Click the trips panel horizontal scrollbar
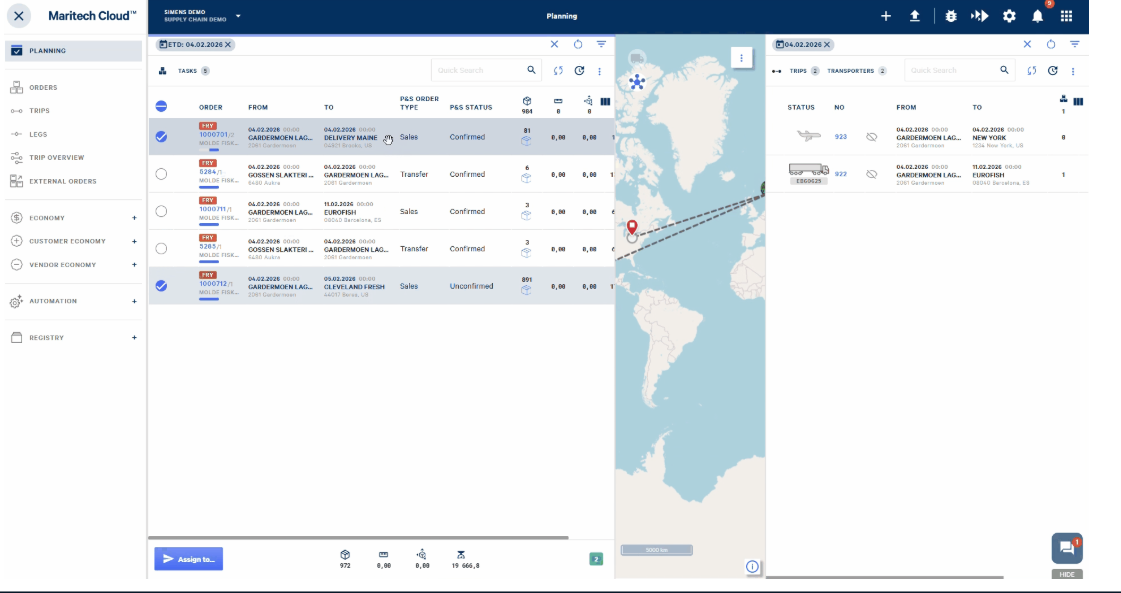Viewport: 1121px width, 593px height. coord(884,577)
